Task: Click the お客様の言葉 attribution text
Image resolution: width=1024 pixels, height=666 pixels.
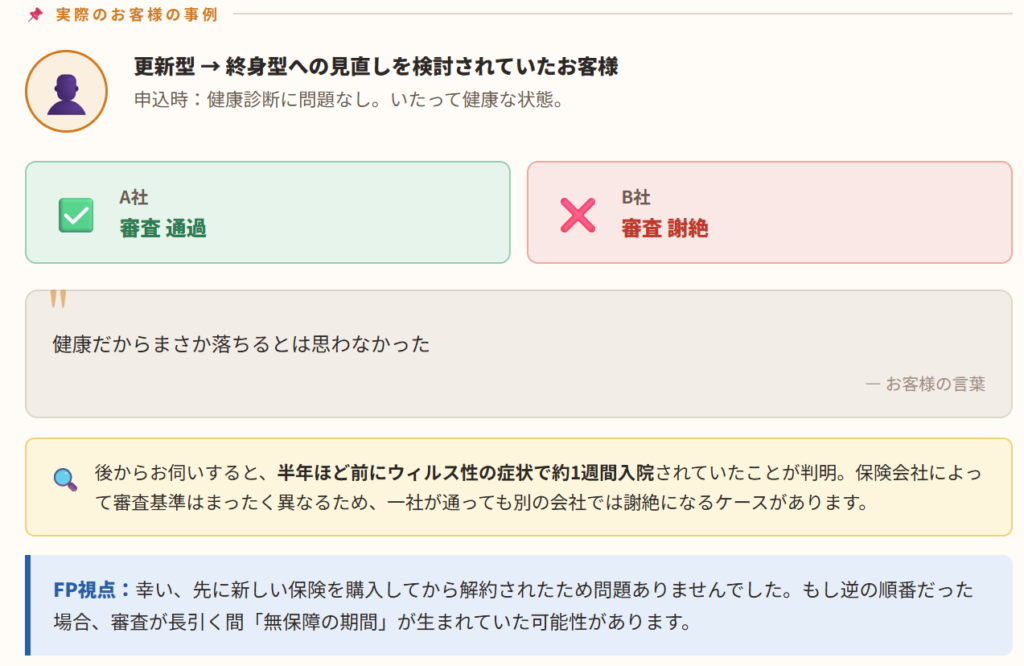Action: [925, 383]
